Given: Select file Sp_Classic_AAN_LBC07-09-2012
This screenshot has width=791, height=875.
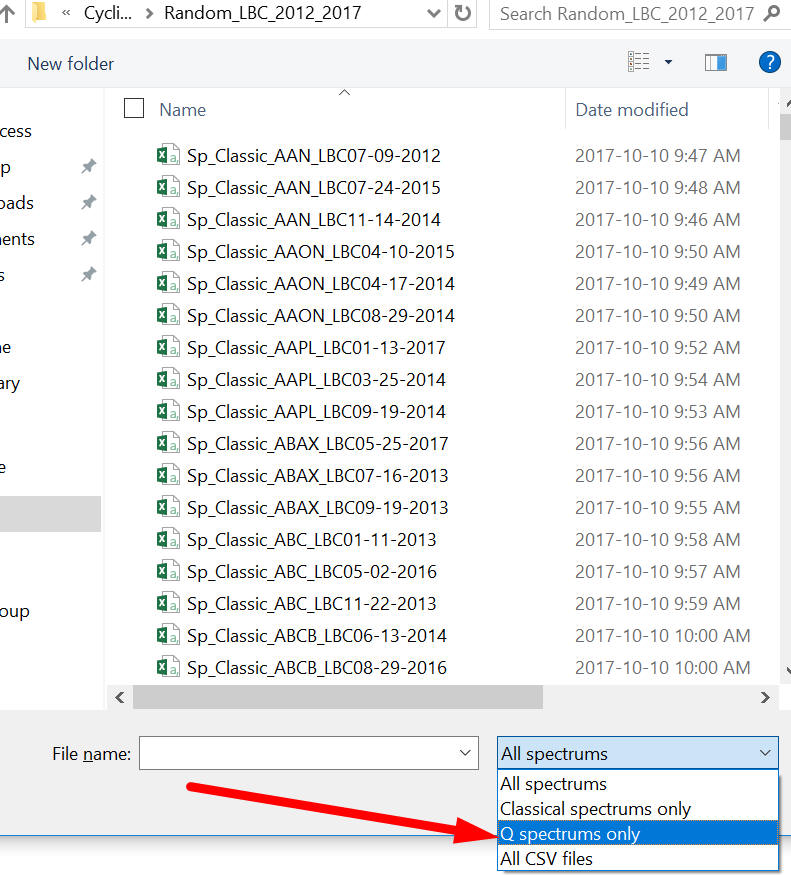Looking at the screenshot, I should [x=313, y=155].
